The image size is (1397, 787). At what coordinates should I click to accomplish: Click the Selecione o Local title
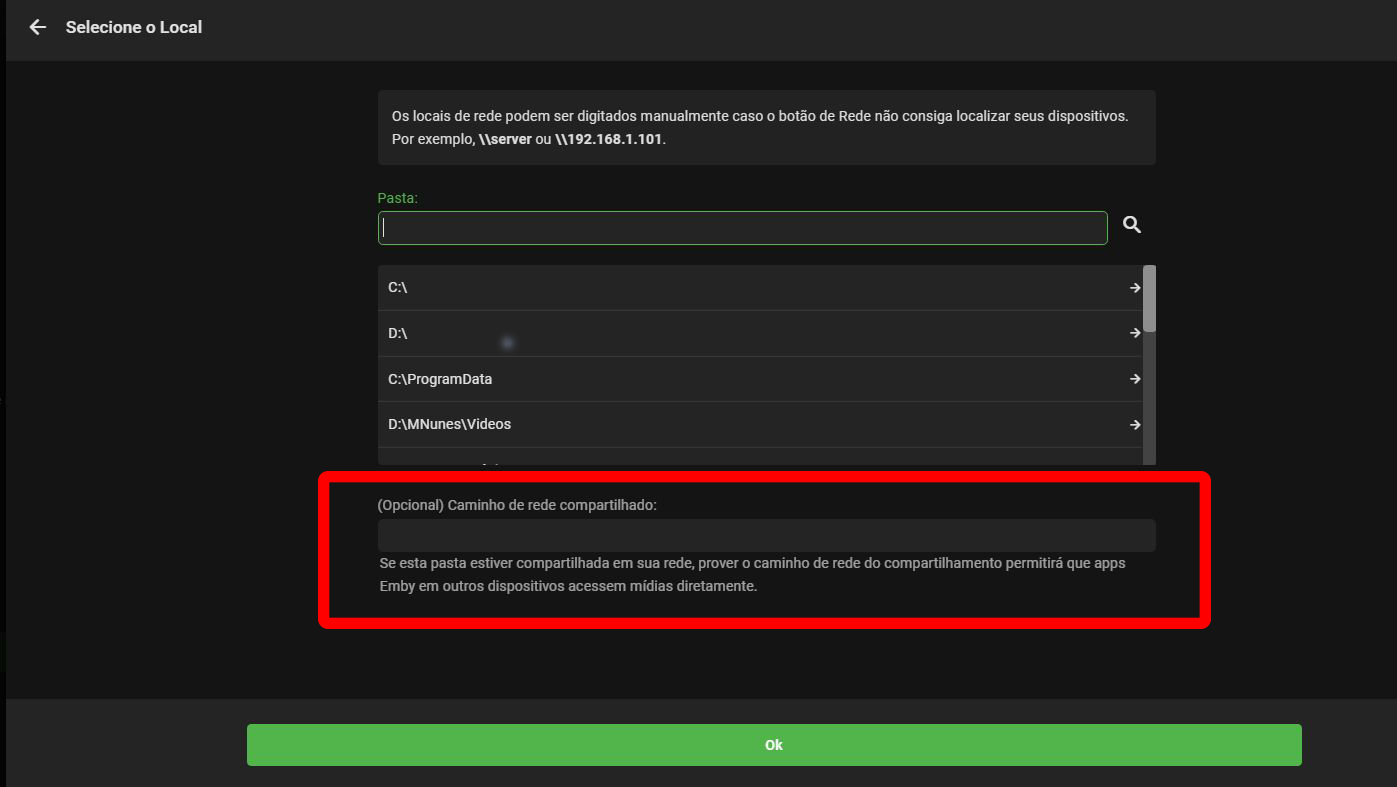[134, 27]
